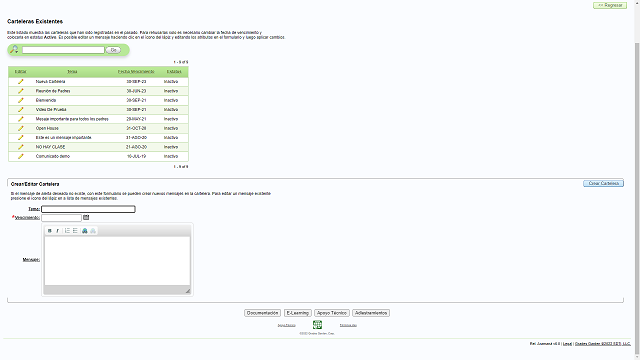Sort table by Editar column header

point(20,71)
